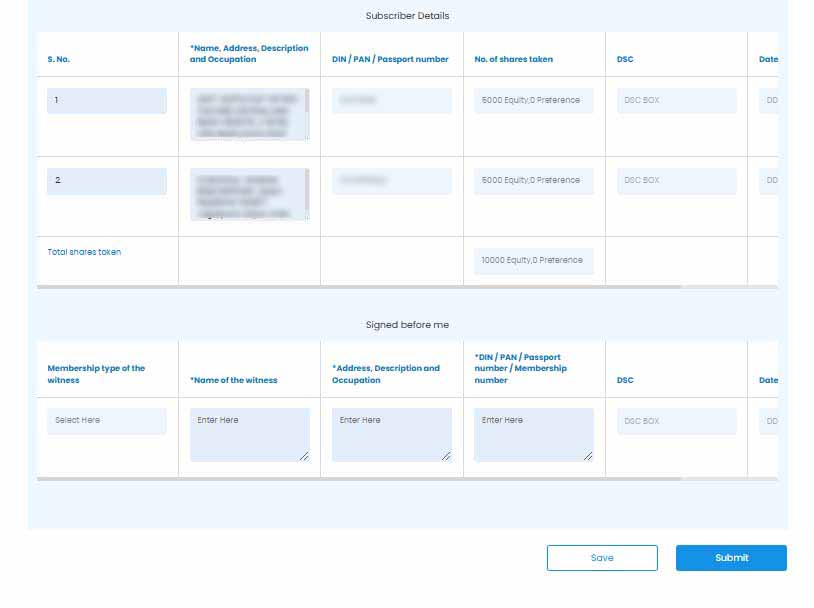Click the DIN / PAN field for subscriber 2
Image resolution: width=814 pixels, height=608 pixels.
(391, 181)
